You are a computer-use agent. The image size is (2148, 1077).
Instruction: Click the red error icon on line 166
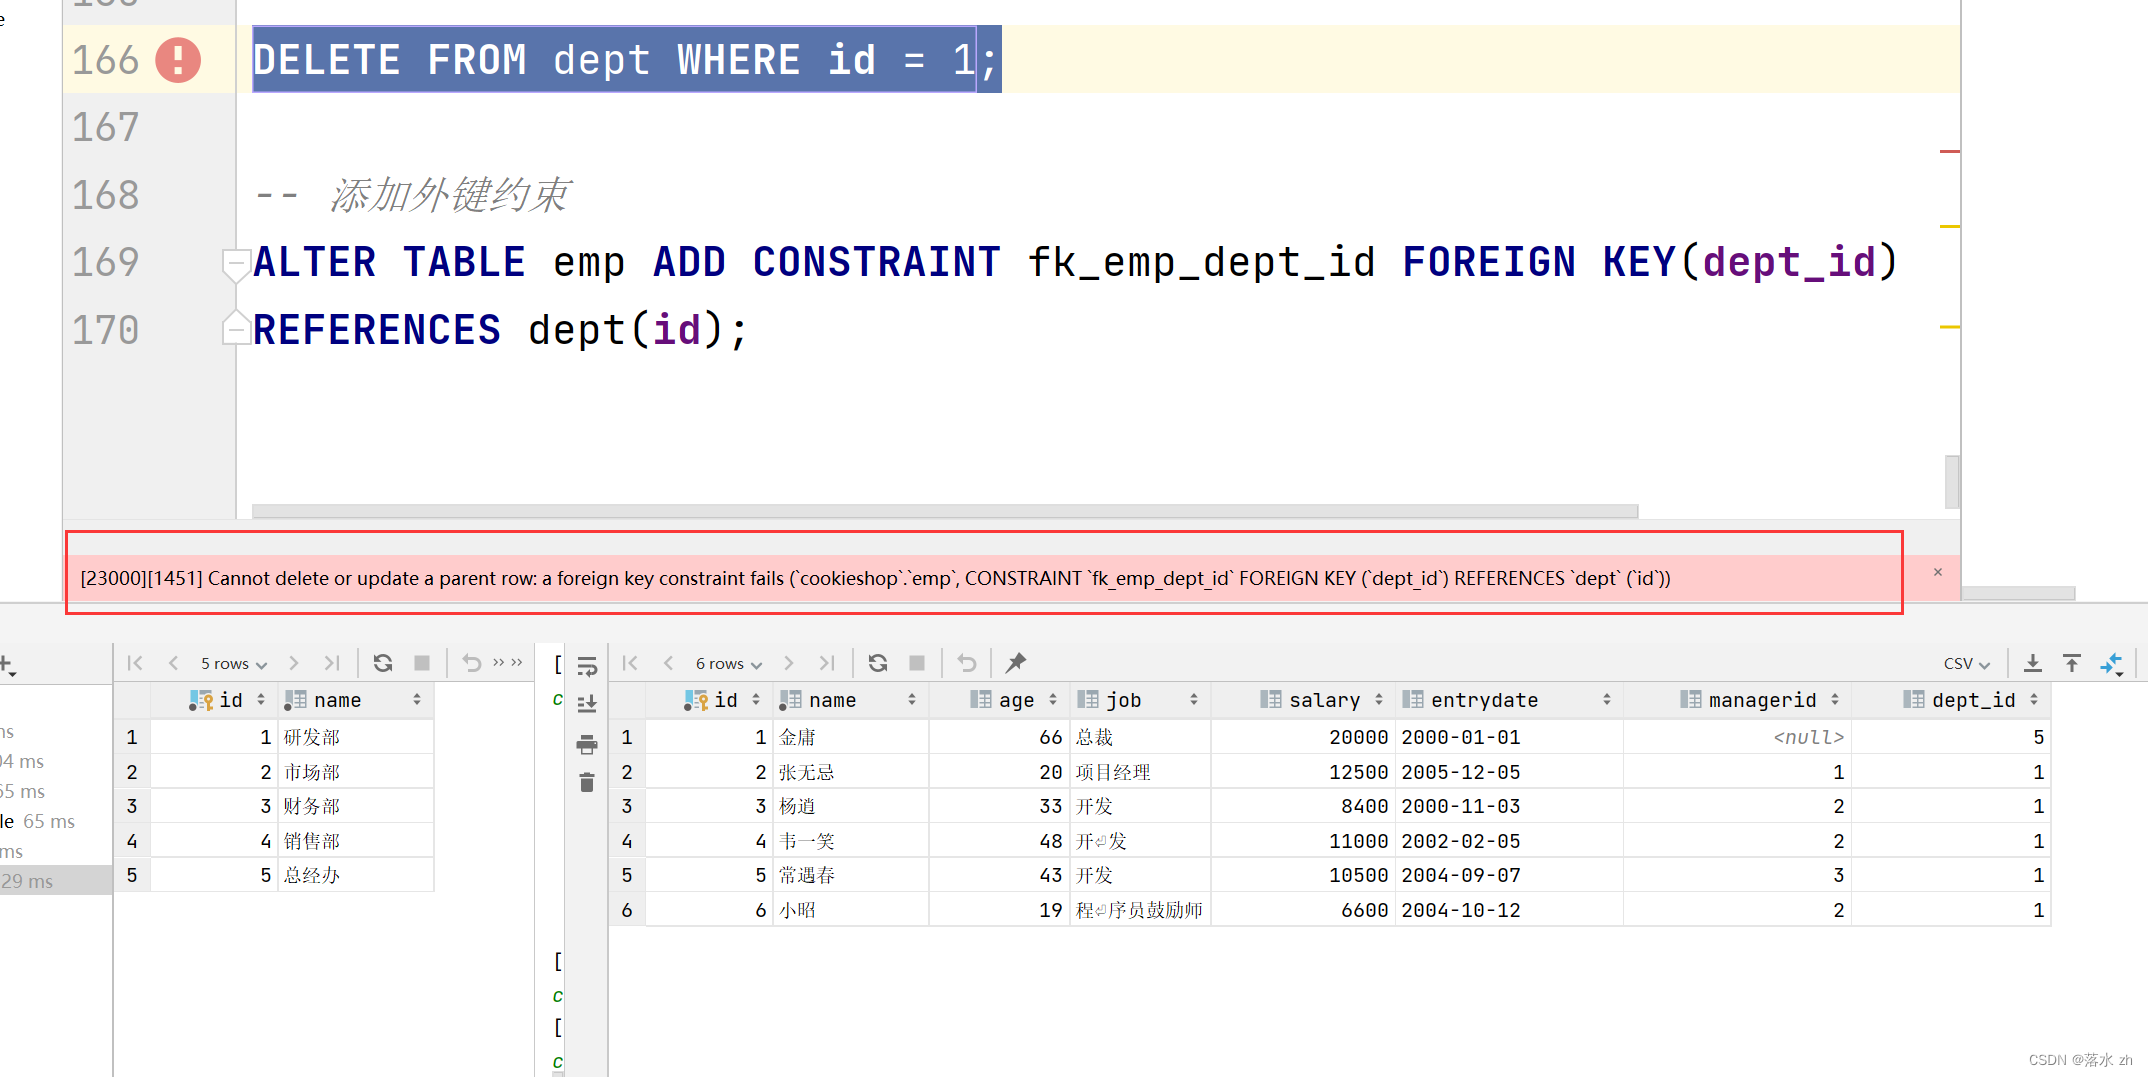pos(178,60)
